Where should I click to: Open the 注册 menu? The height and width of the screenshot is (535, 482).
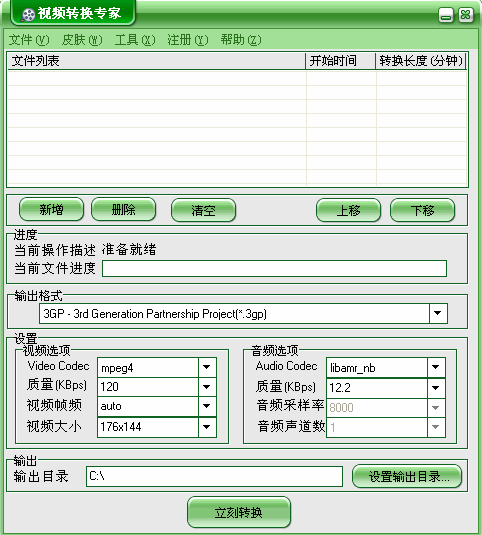point(188,40)
